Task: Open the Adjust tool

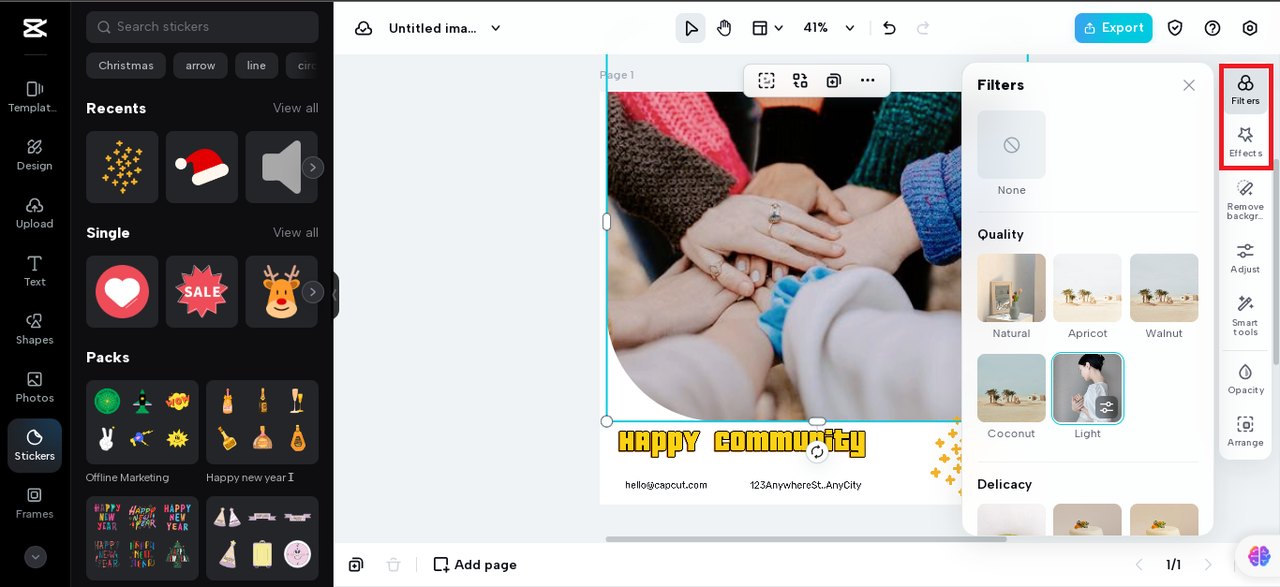Action: (x=1245, y=257)
